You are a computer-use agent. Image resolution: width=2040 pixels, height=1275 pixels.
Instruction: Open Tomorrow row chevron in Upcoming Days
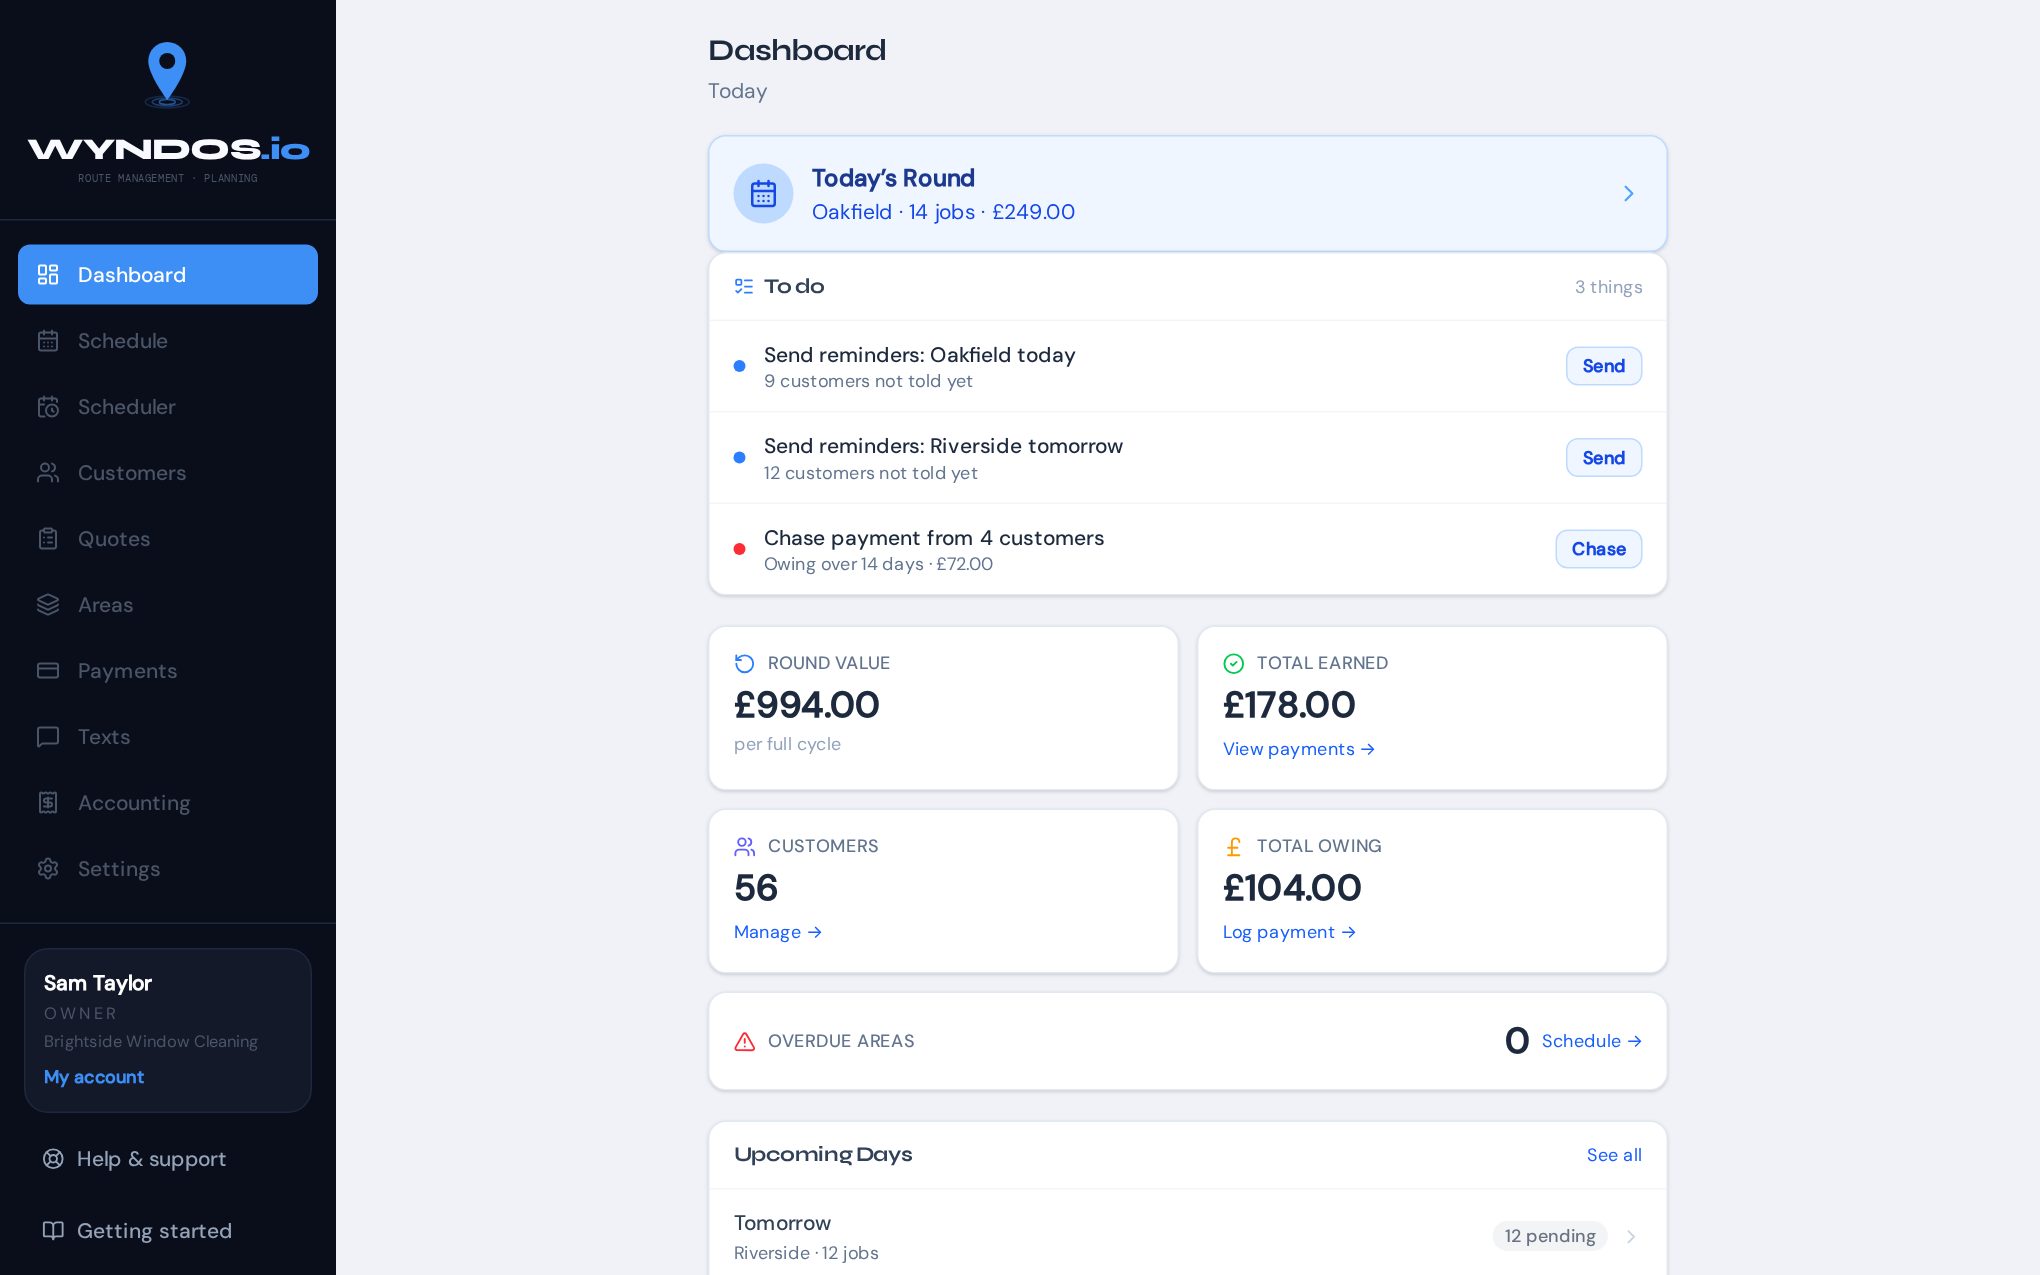point(1631,1237)
